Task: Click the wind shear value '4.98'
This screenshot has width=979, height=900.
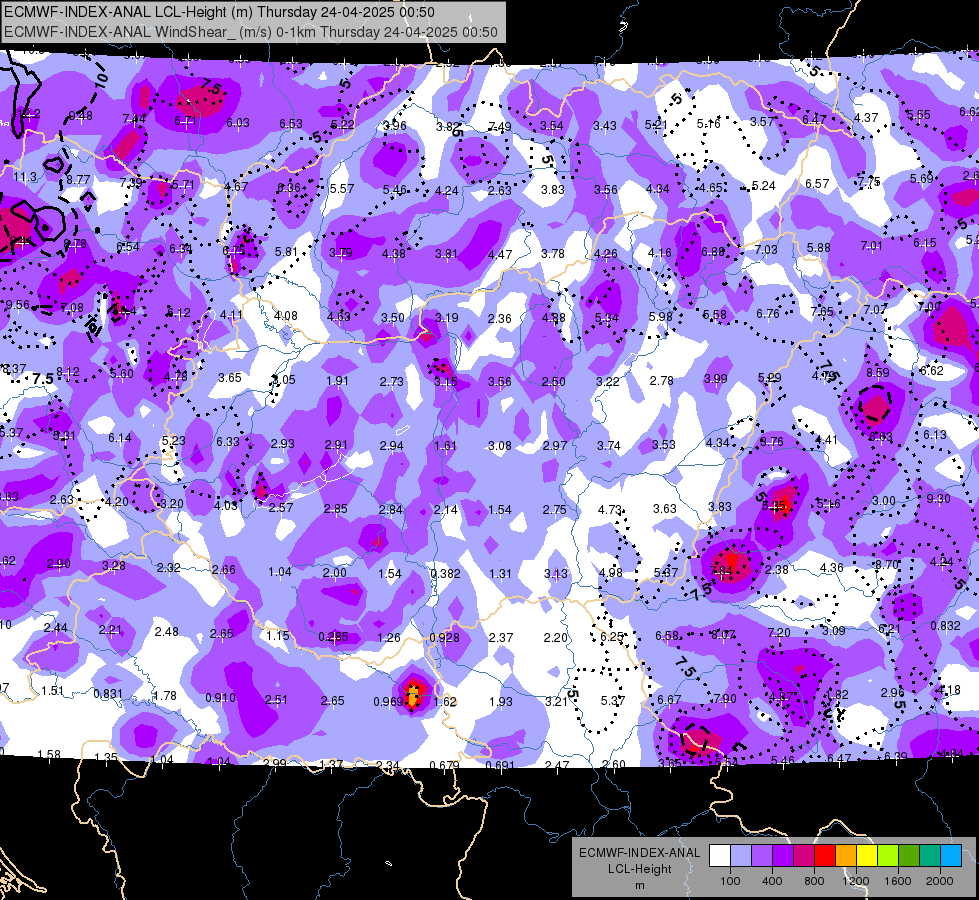Action: (x=611, y=573)
